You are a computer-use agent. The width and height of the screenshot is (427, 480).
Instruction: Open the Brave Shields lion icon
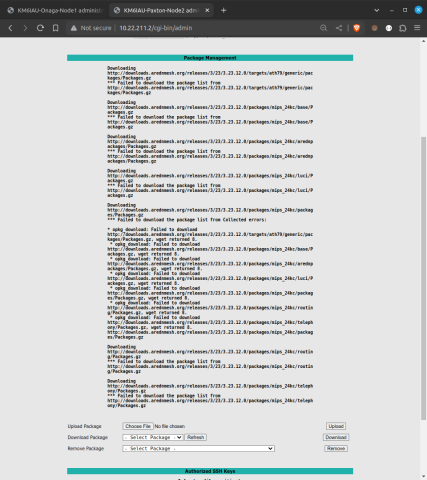click(357, 28)
